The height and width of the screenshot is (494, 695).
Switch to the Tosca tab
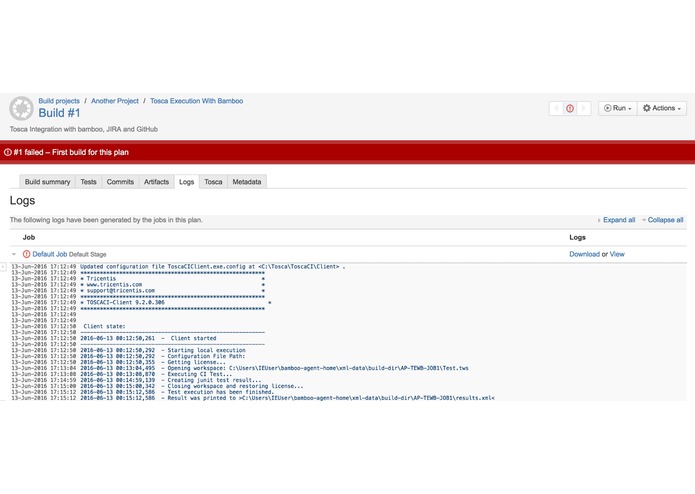[213, 182]
